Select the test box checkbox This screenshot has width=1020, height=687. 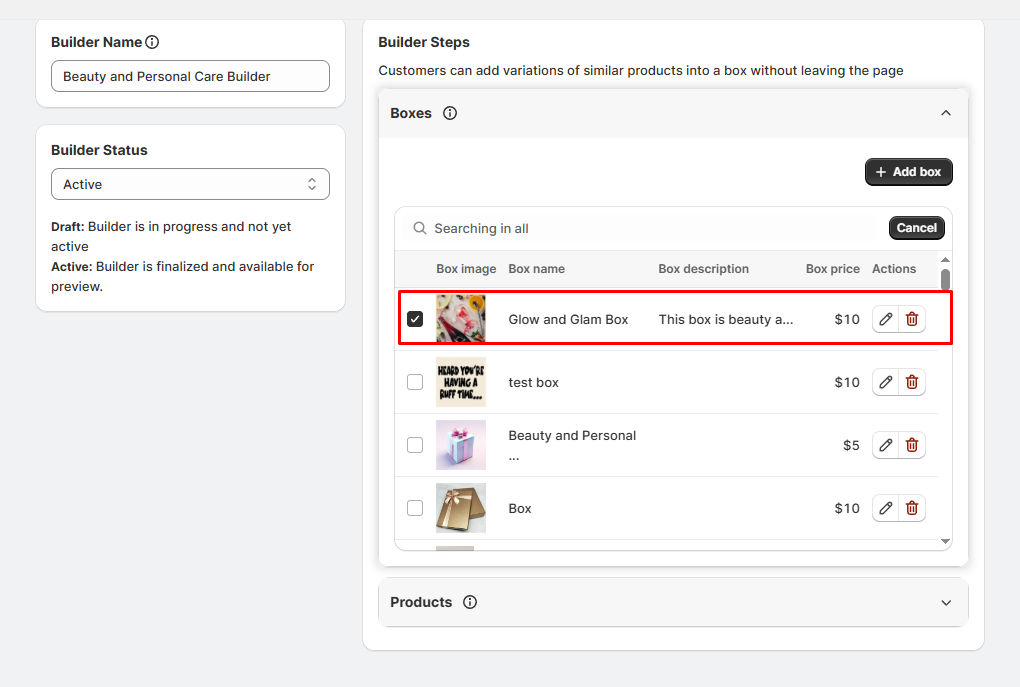click(415, 382)
